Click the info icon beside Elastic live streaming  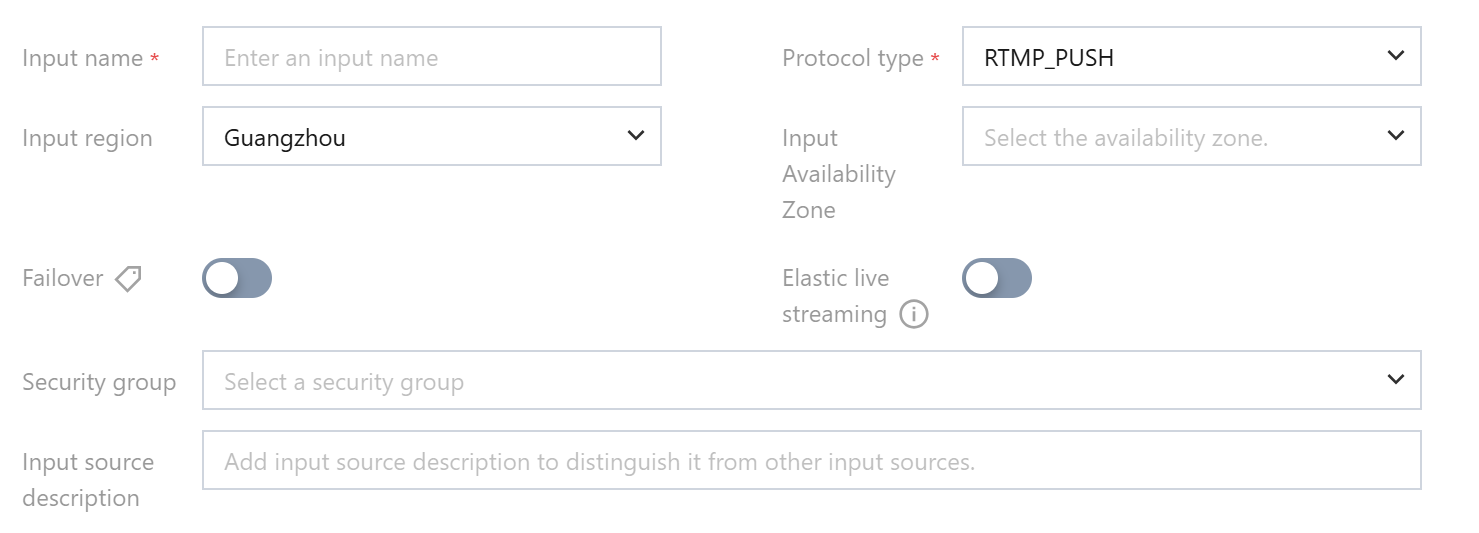pyautogui.click(x=914, y=315)
